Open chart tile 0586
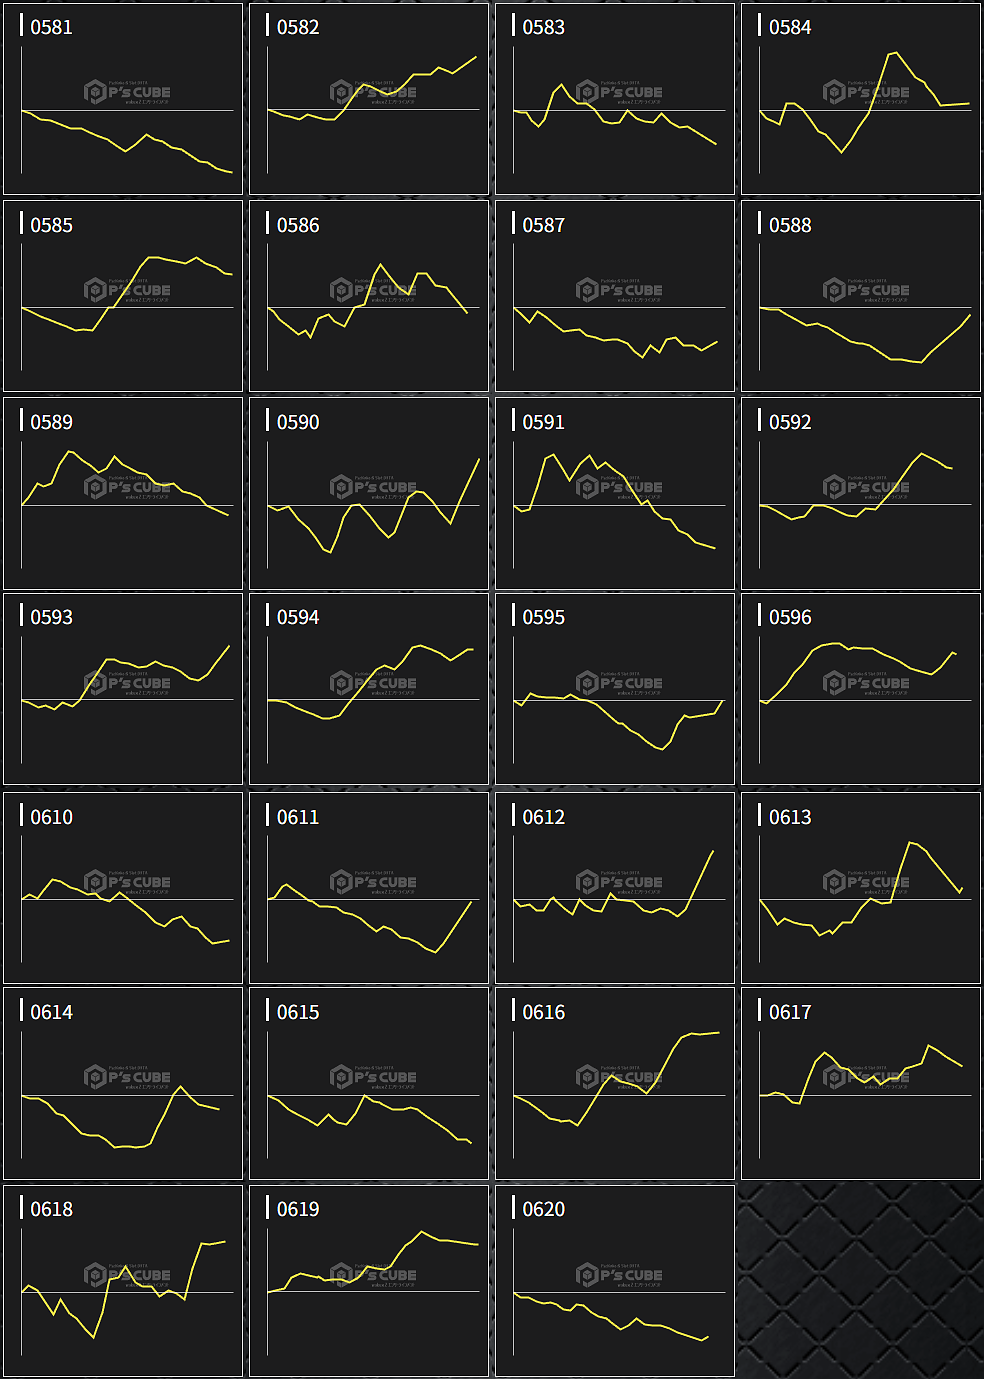The width and height of the screenshot is (984, 1379). [x=369, y=296]
